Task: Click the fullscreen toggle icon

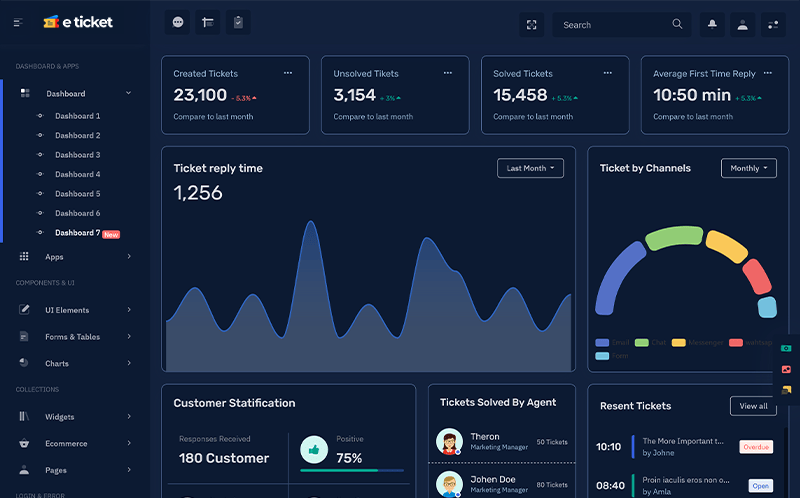Action: (531, 25)
